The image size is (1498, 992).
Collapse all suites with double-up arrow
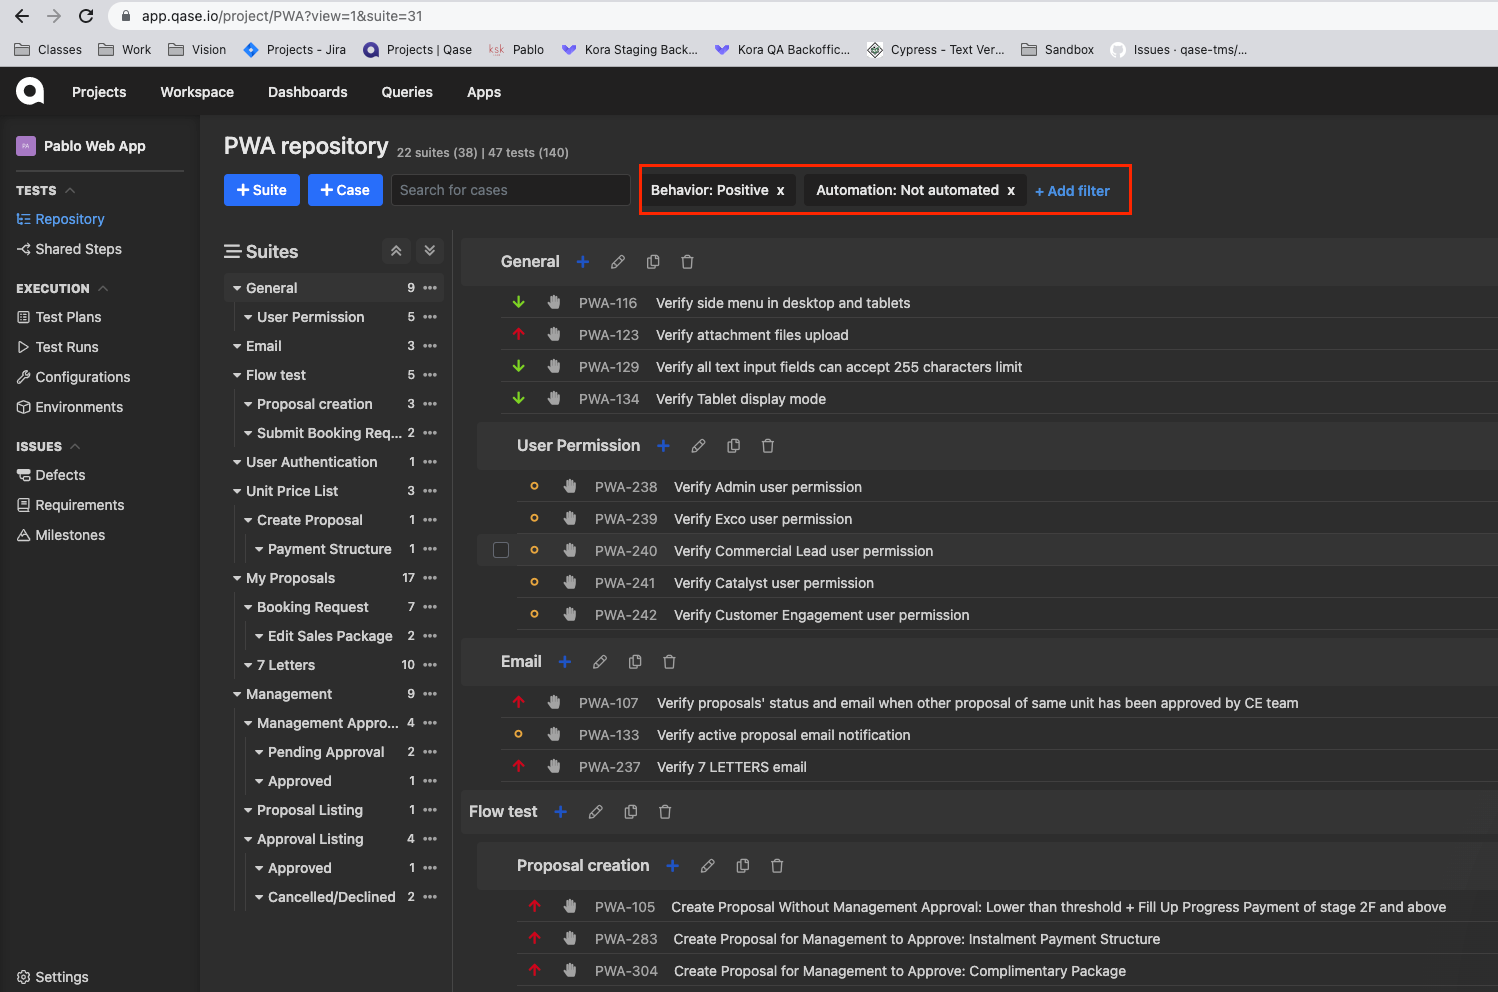tap(396, 251)
